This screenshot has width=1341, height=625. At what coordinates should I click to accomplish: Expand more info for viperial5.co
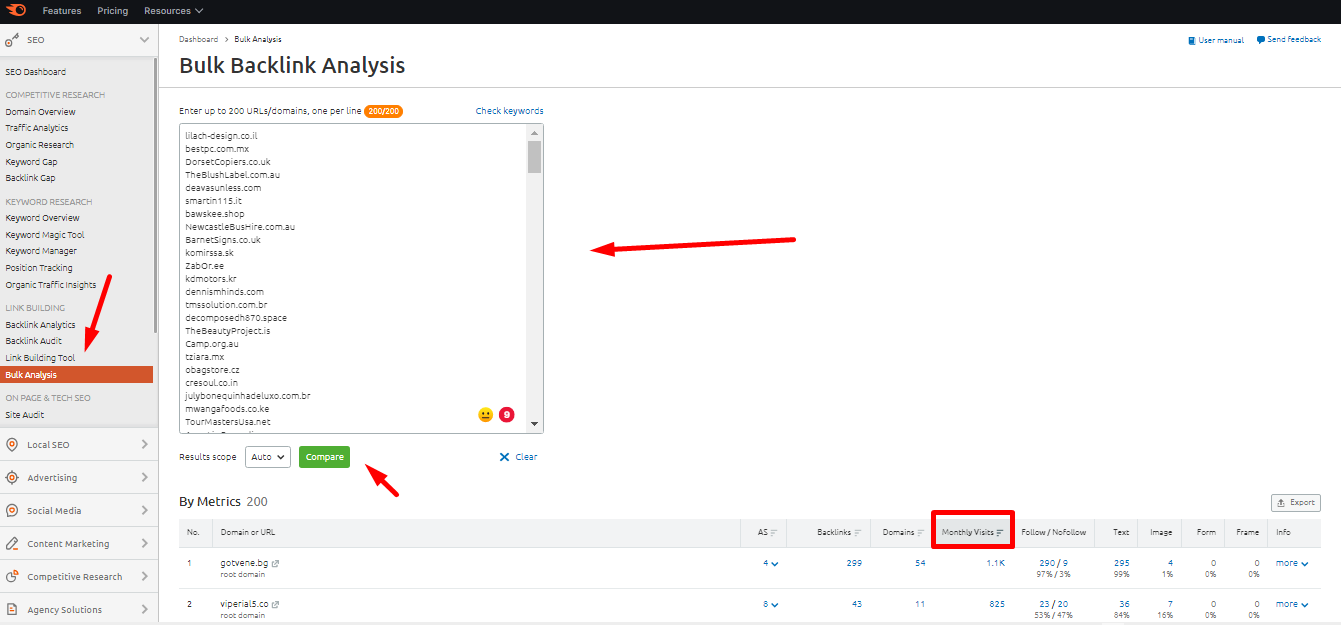[1292, 604]
